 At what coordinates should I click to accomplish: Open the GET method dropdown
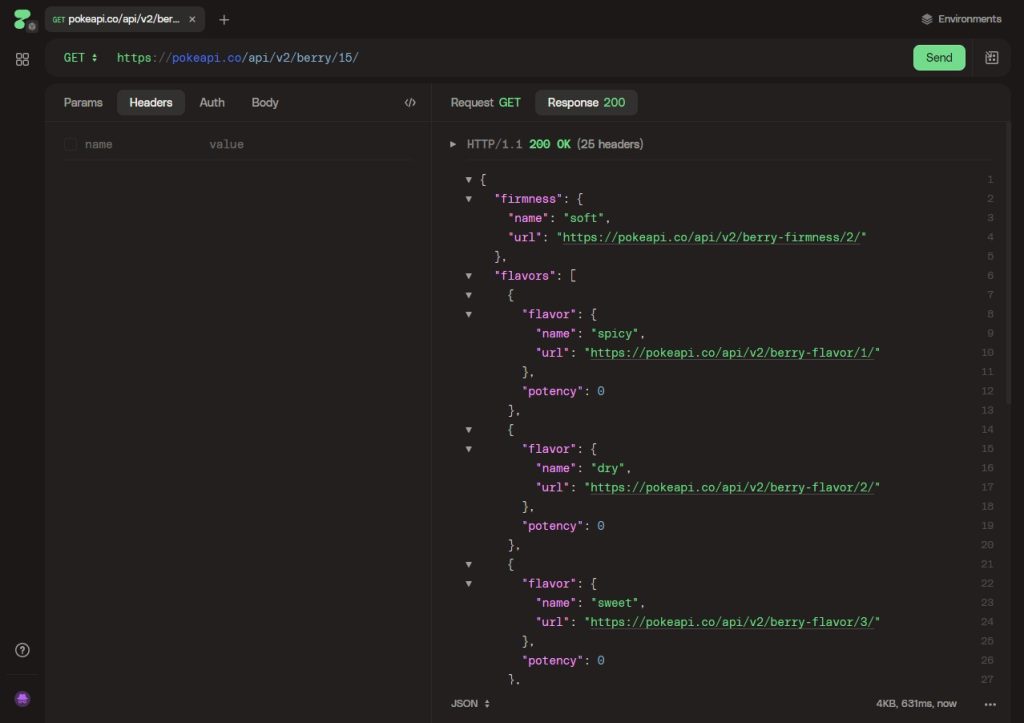click(80, 57)
